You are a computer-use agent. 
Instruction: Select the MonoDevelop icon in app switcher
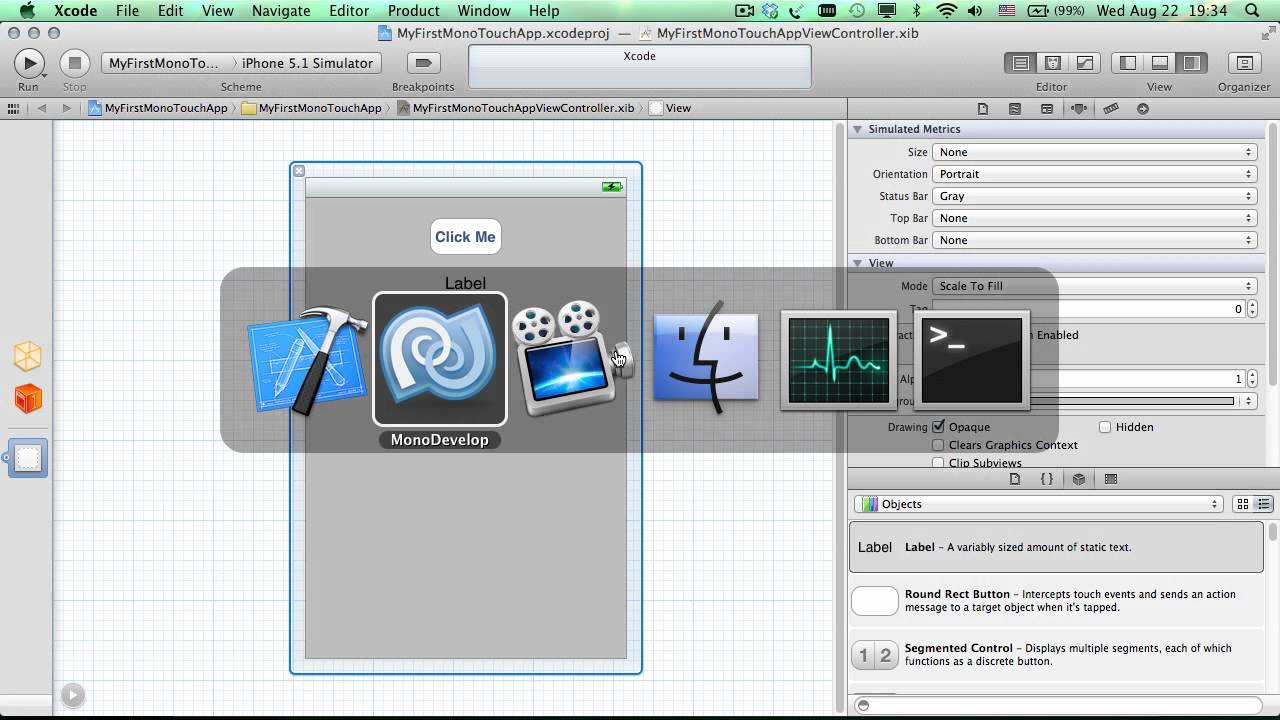(440, 359)
